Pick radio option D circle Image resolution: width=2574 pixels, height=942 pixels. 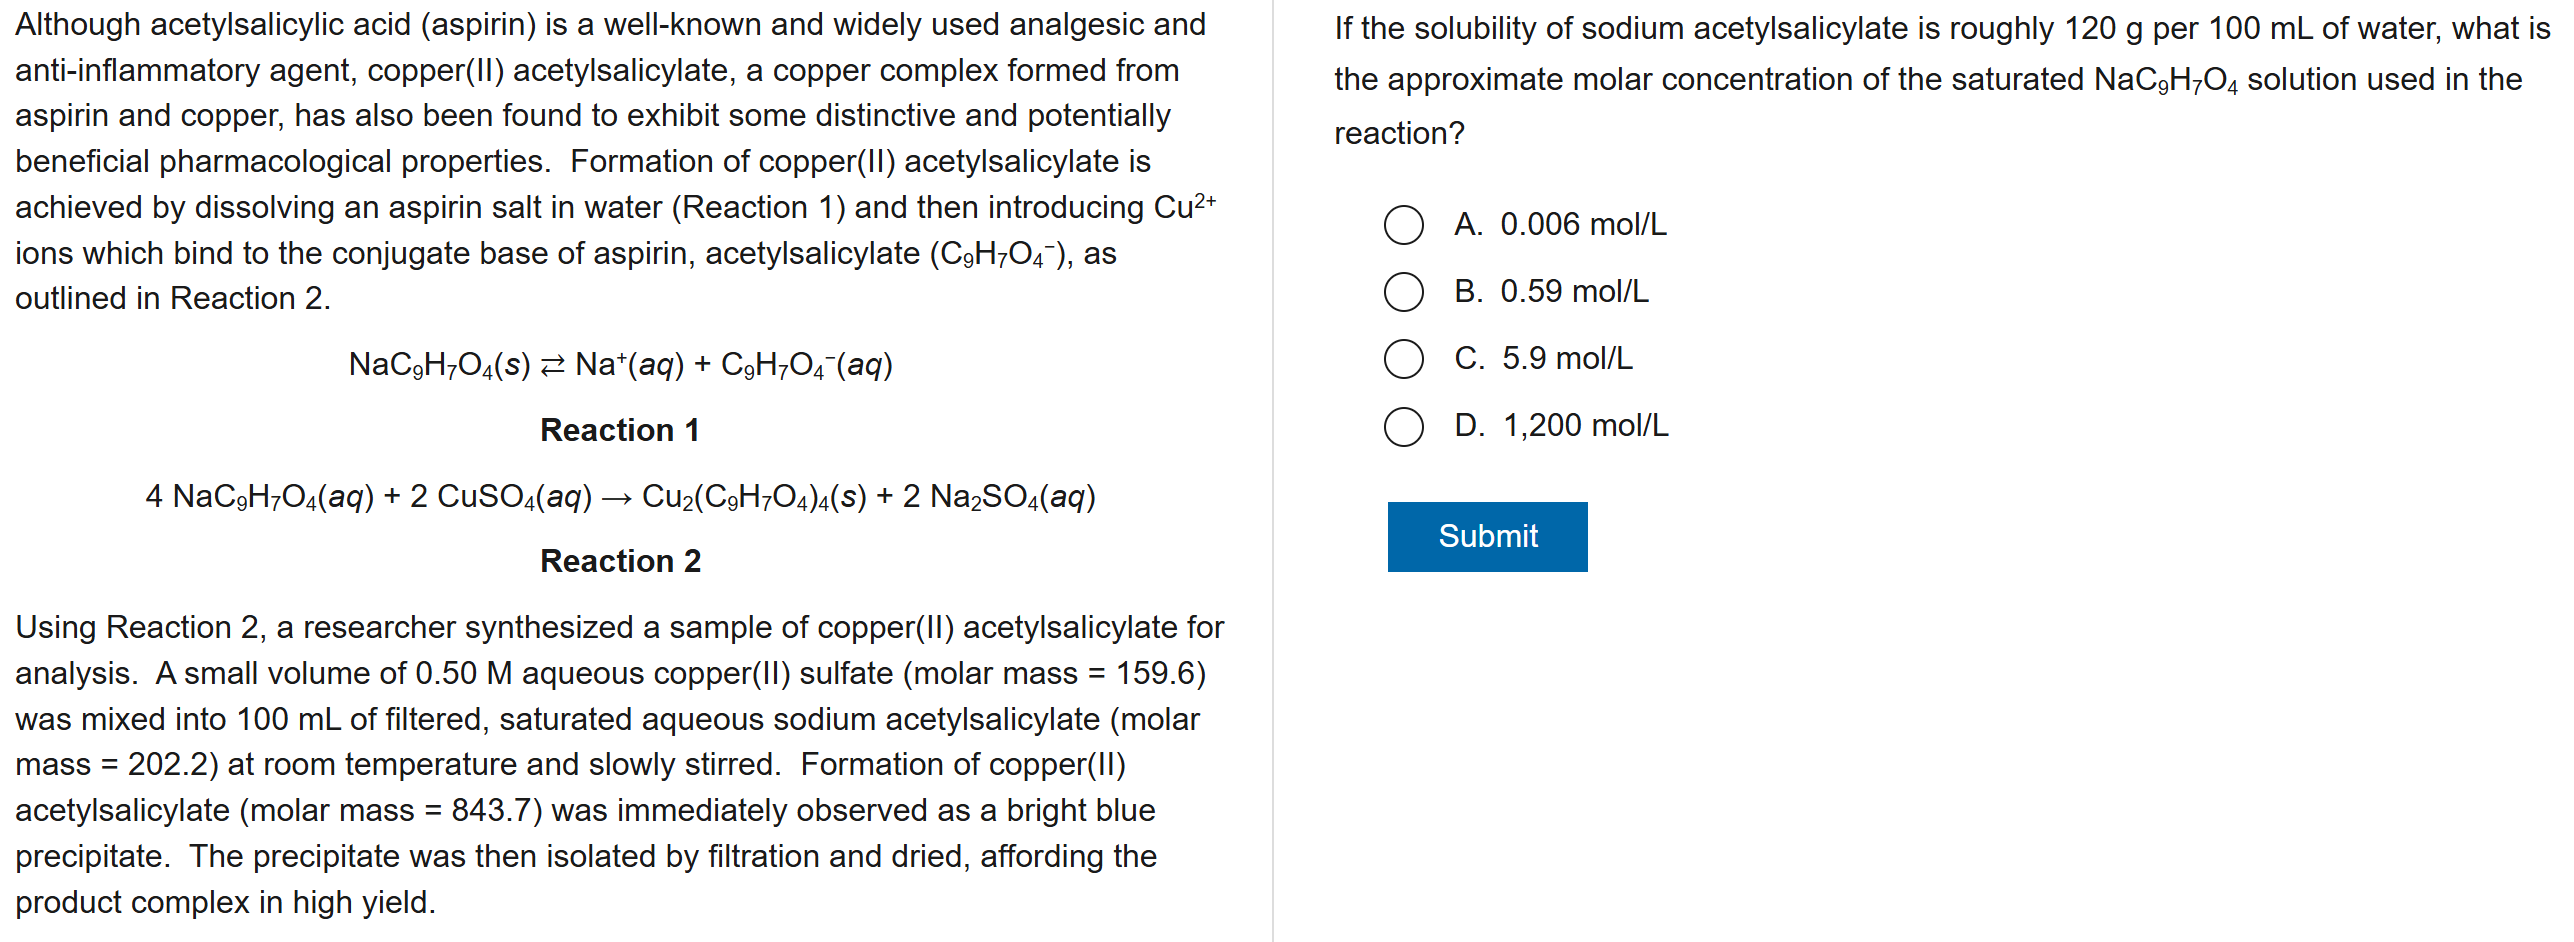pos(1403,426)
